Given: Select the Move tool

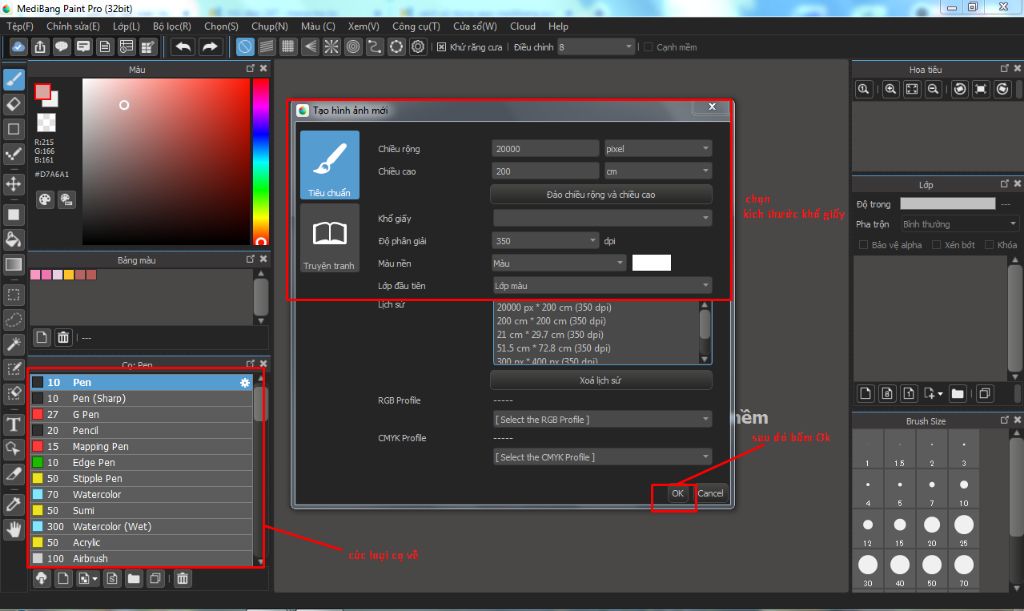Looking at the screenshot, I should [x=14, y=183].
